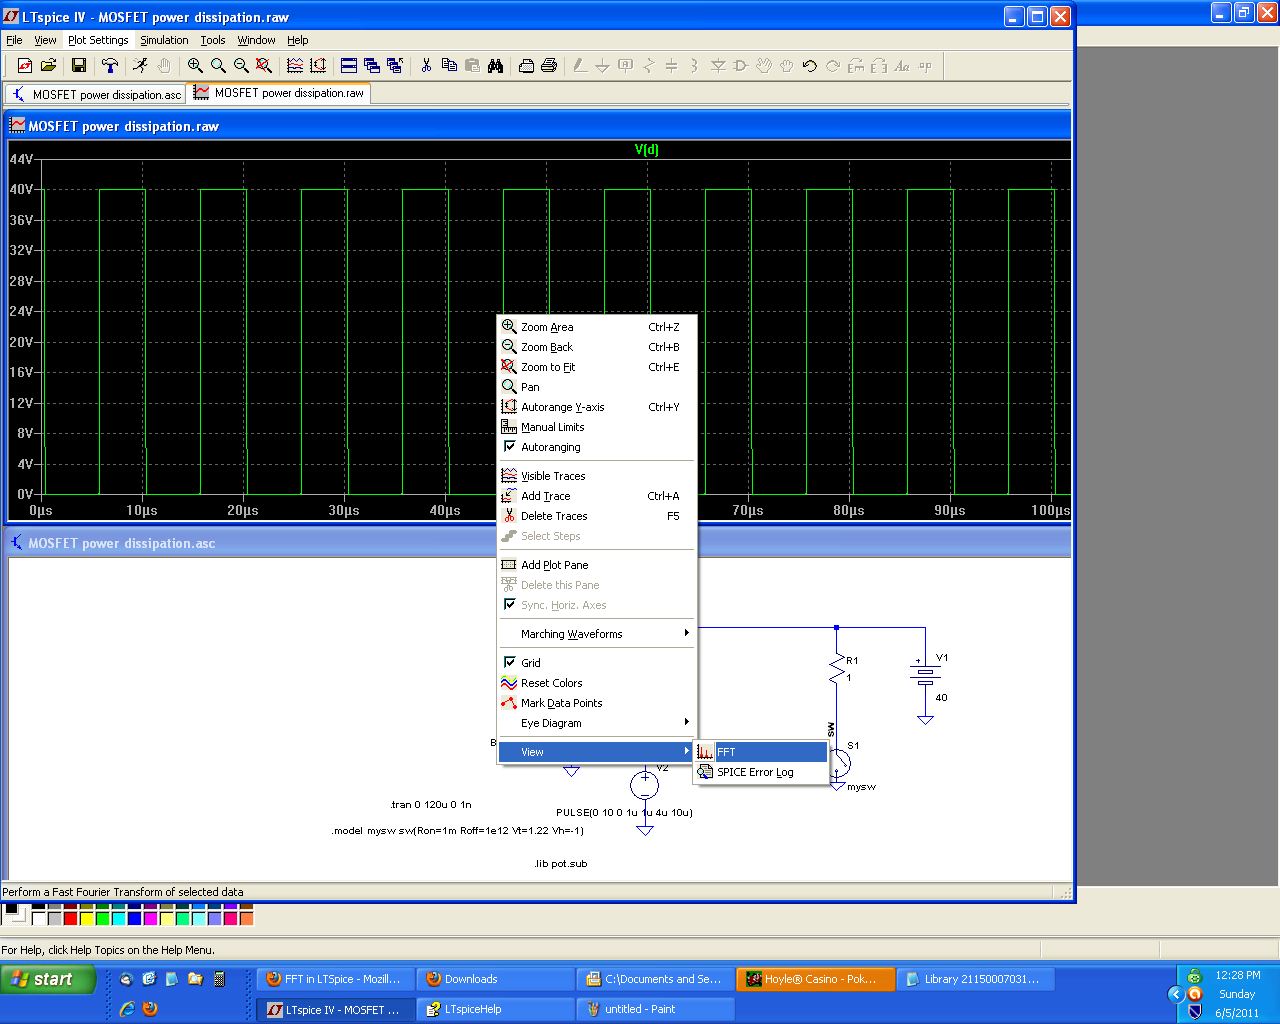
Task: Pick the blue color swatch in Paint palette
Action: (134, 918)
